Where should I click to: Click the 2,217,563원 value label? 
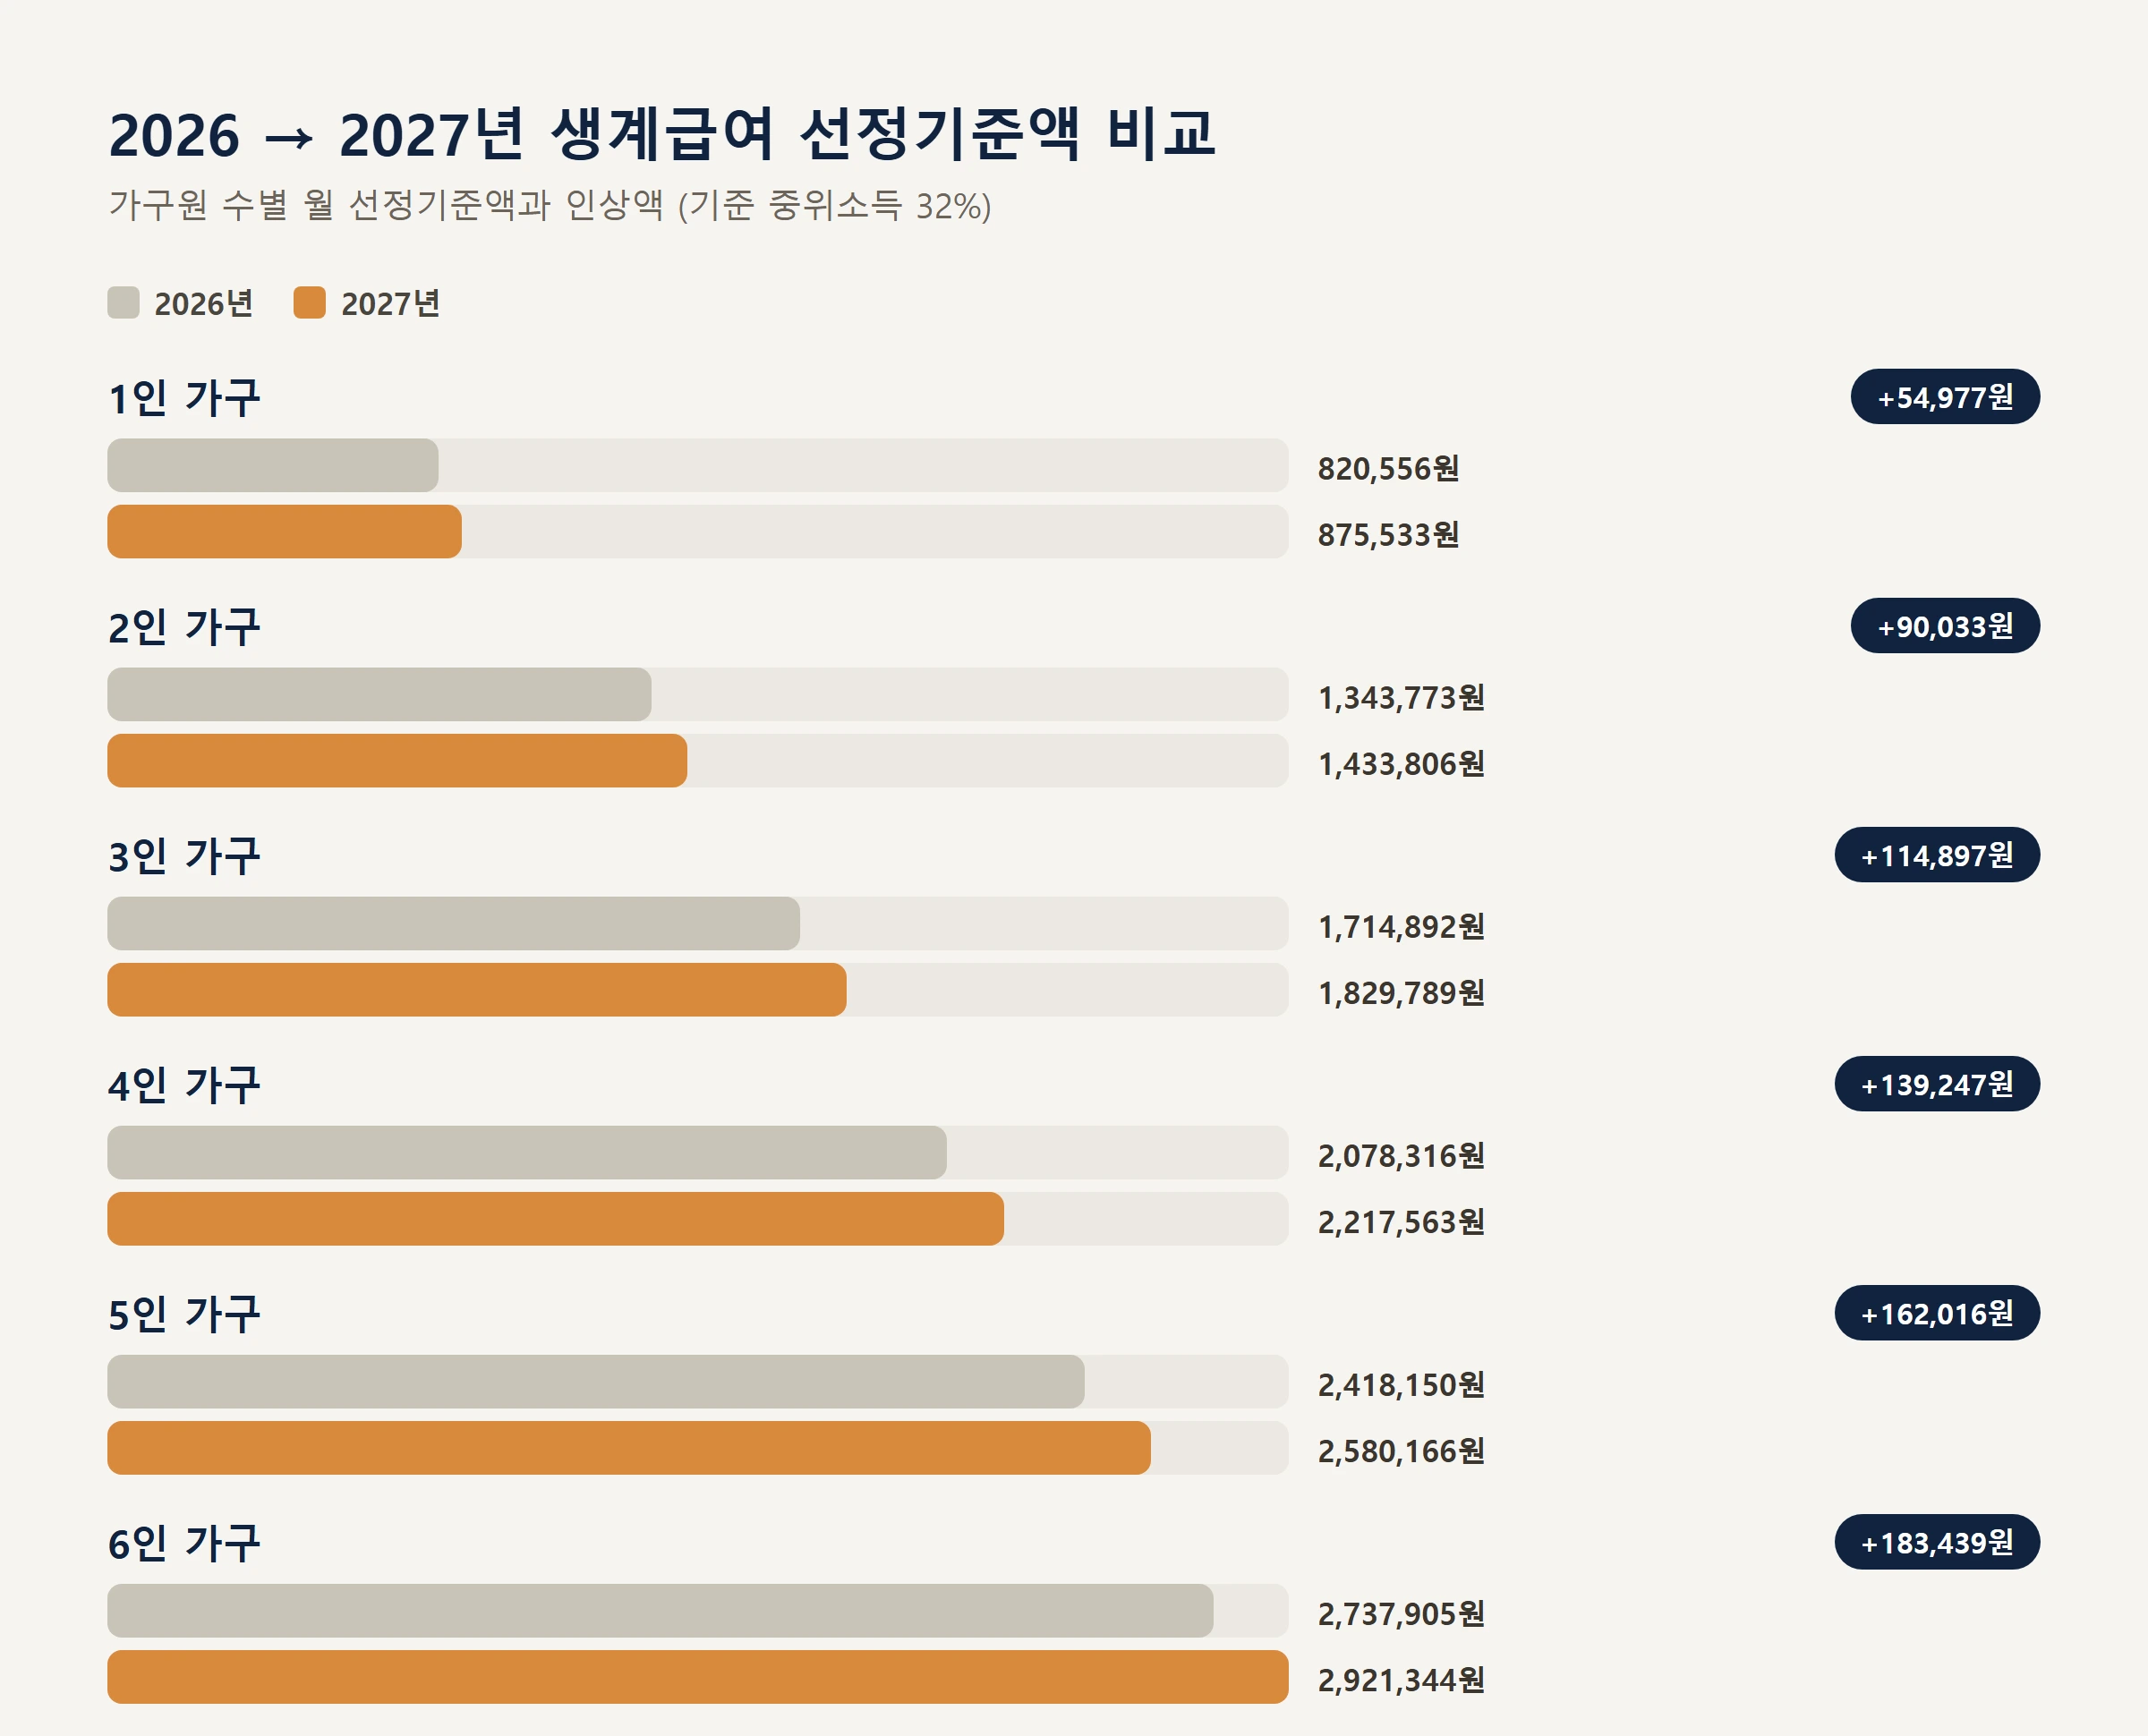[x=1401, y=1221]
